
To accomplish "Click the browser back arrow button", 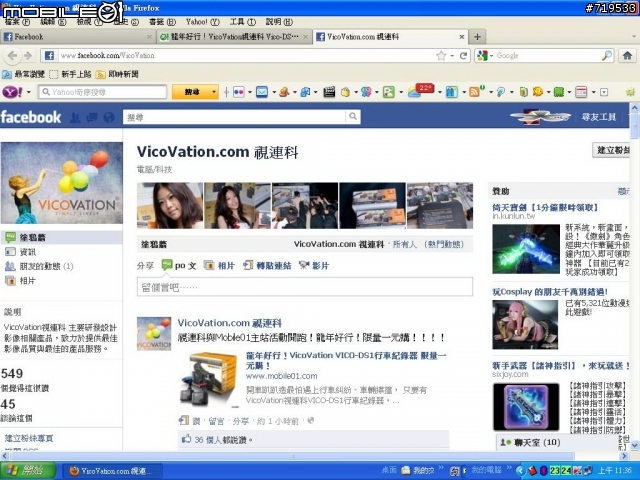I will (12, 56).
